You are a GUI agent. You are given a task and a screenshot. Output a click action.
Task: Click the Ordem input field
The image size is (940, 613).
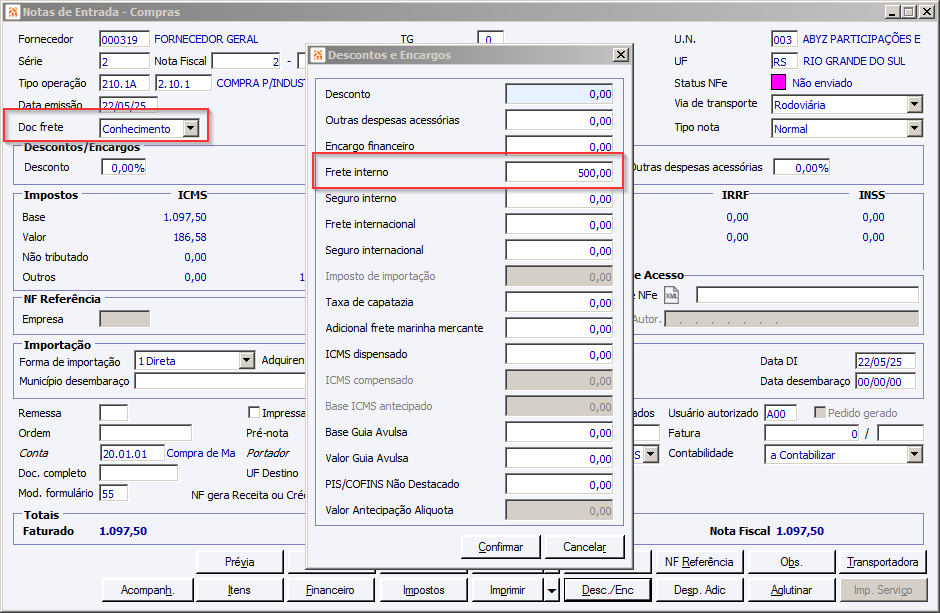(x=146, y=433)
